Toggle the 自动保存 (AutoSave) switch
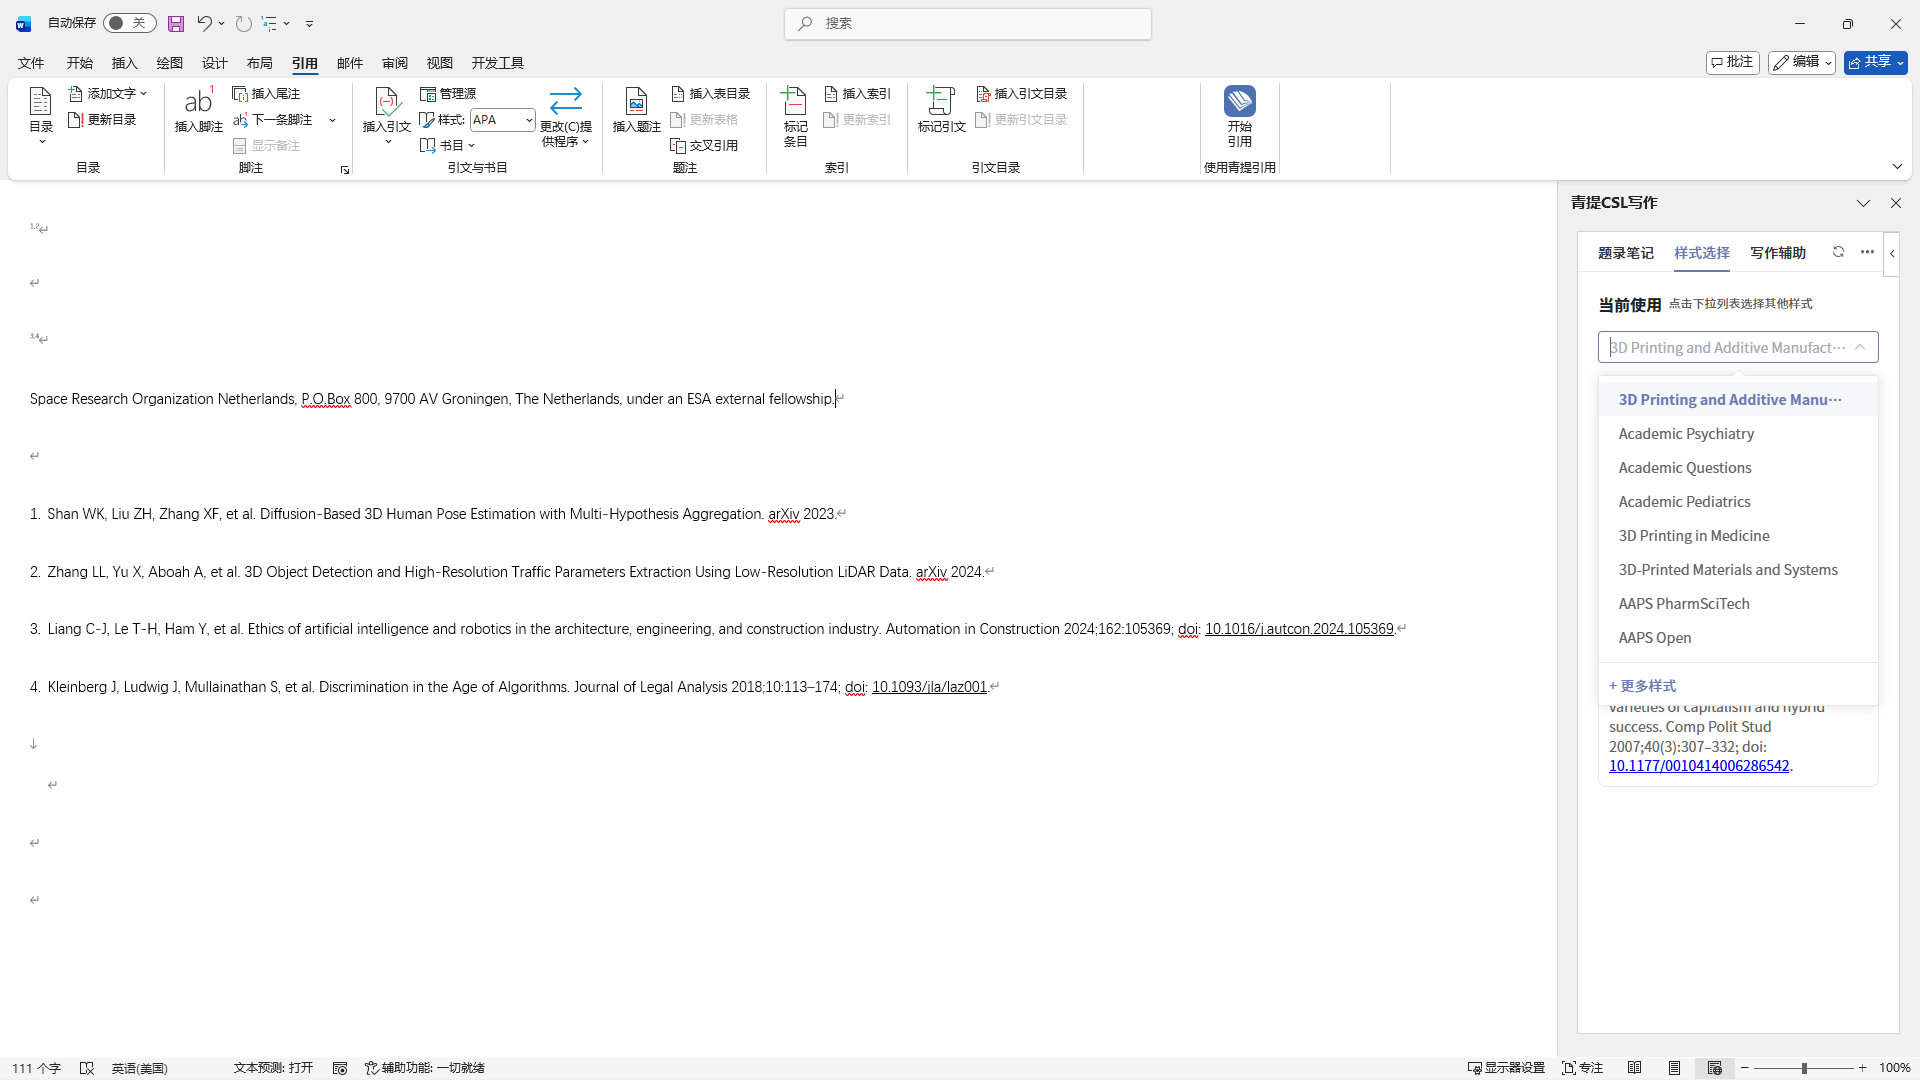 (129, 23)
